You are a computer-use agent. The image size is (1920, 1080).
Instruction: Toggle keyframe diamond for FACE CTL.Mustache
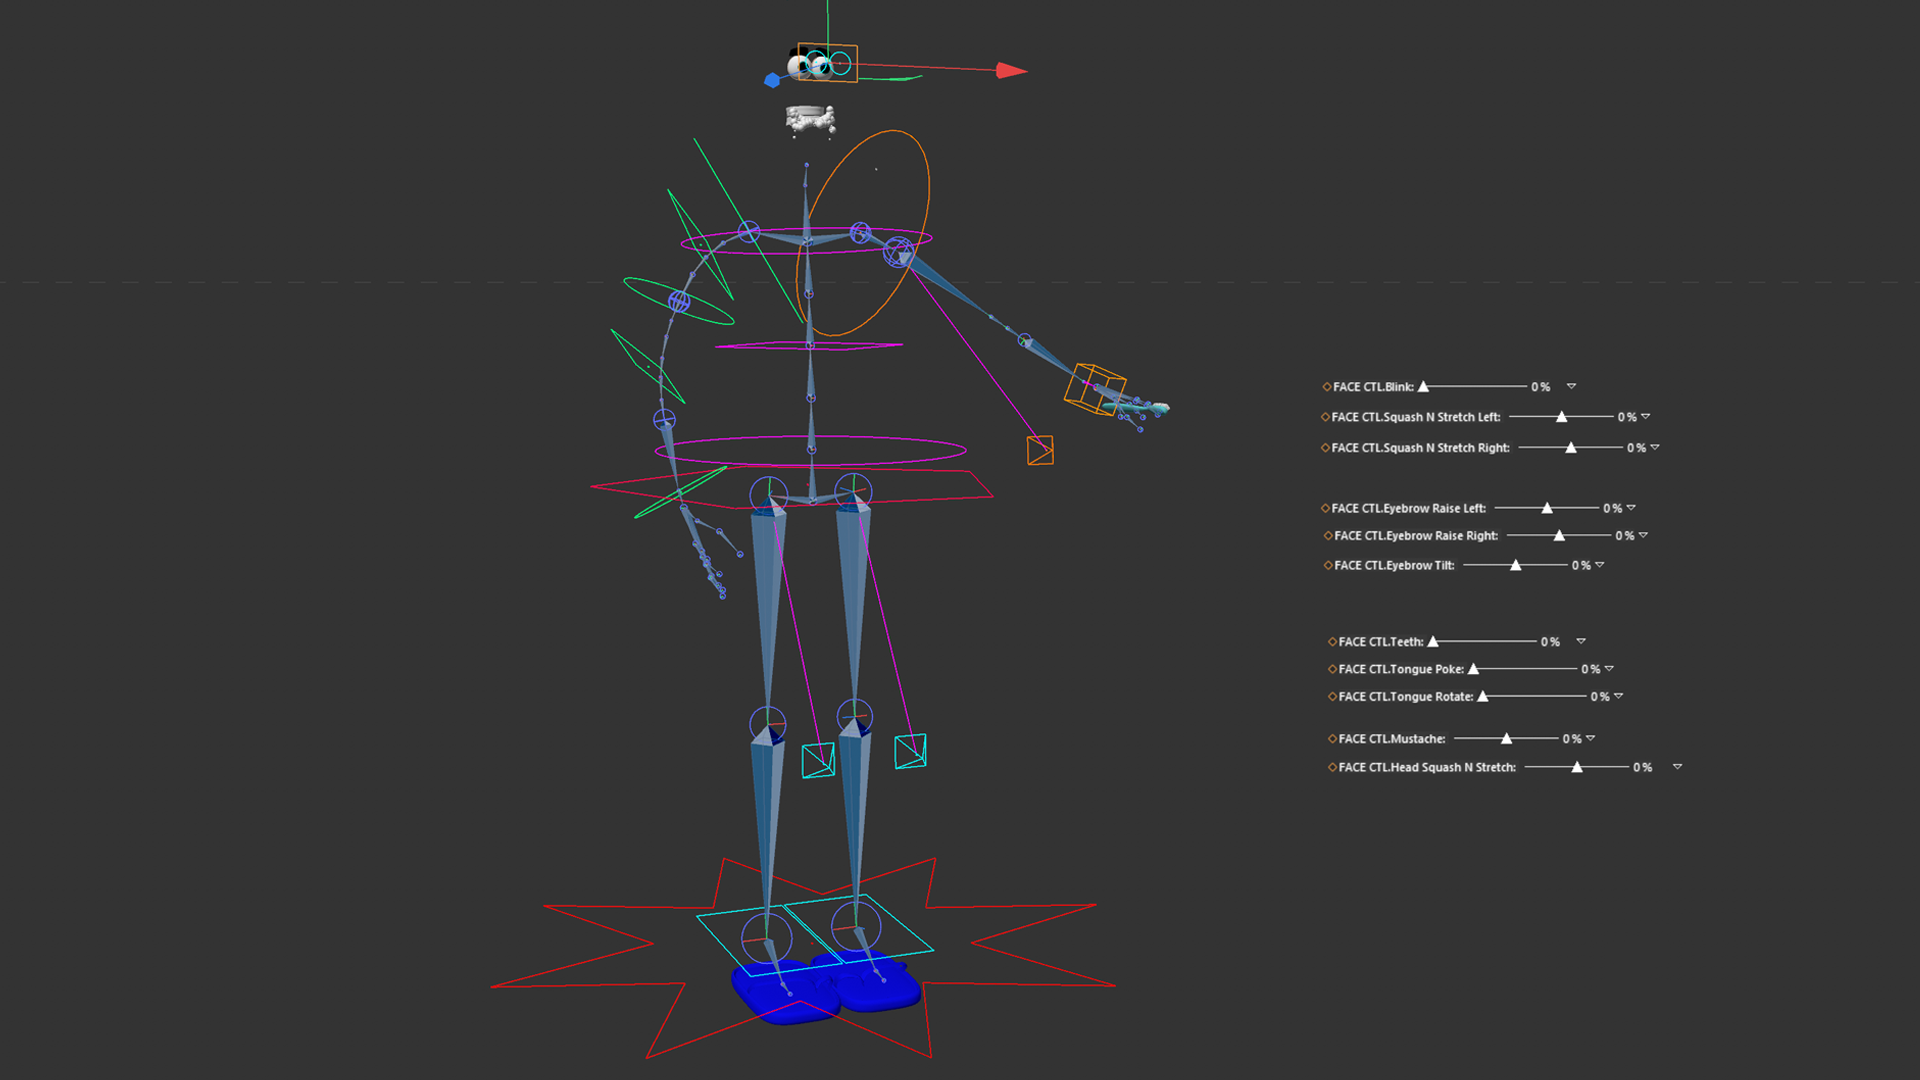(1332, 739)
